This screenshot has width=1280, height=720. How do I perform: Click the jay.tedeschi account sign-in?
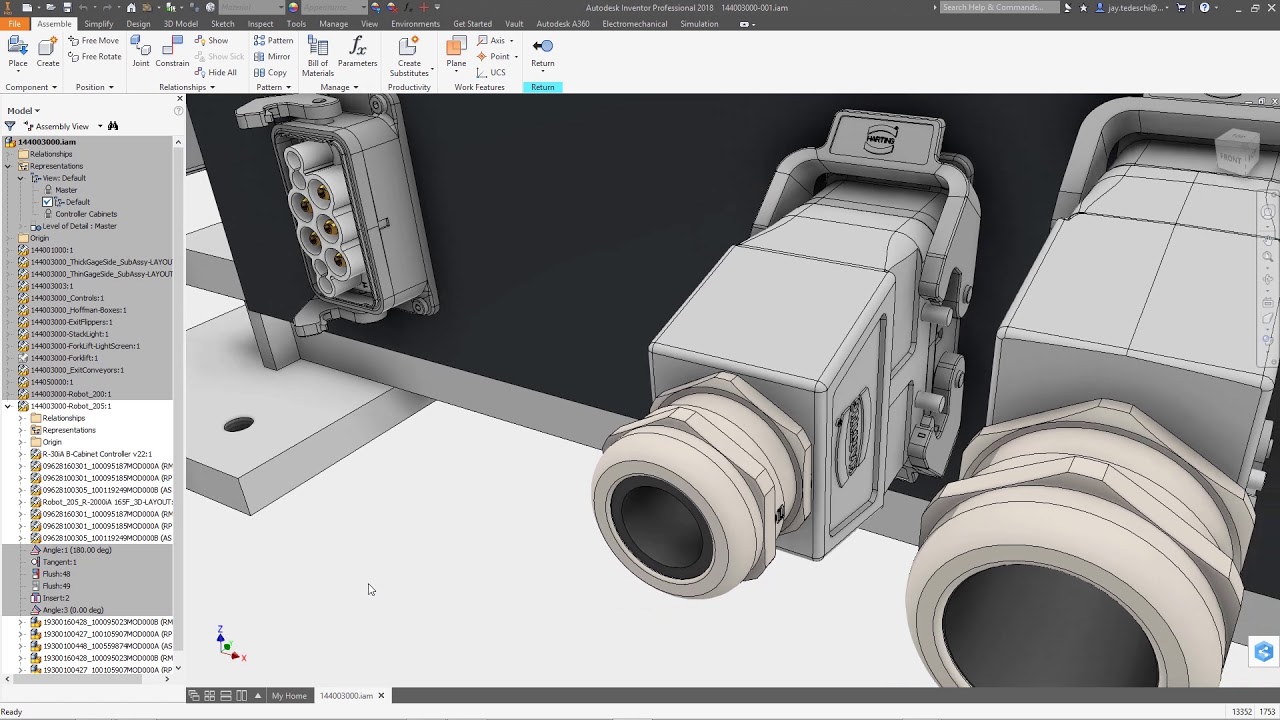click(1130, 7)
